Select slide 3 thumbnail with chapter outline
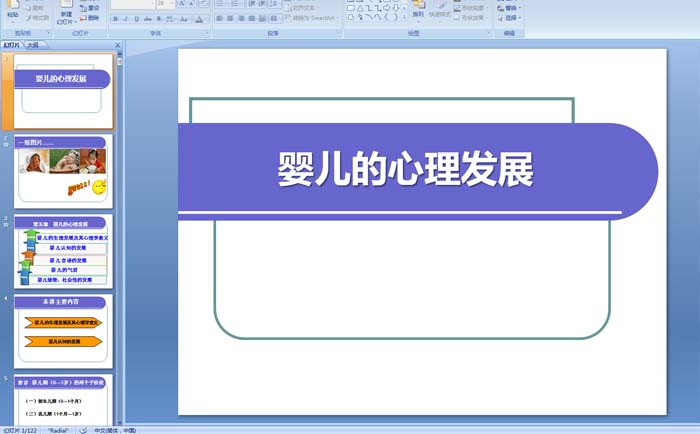 [x=63, y=251]
